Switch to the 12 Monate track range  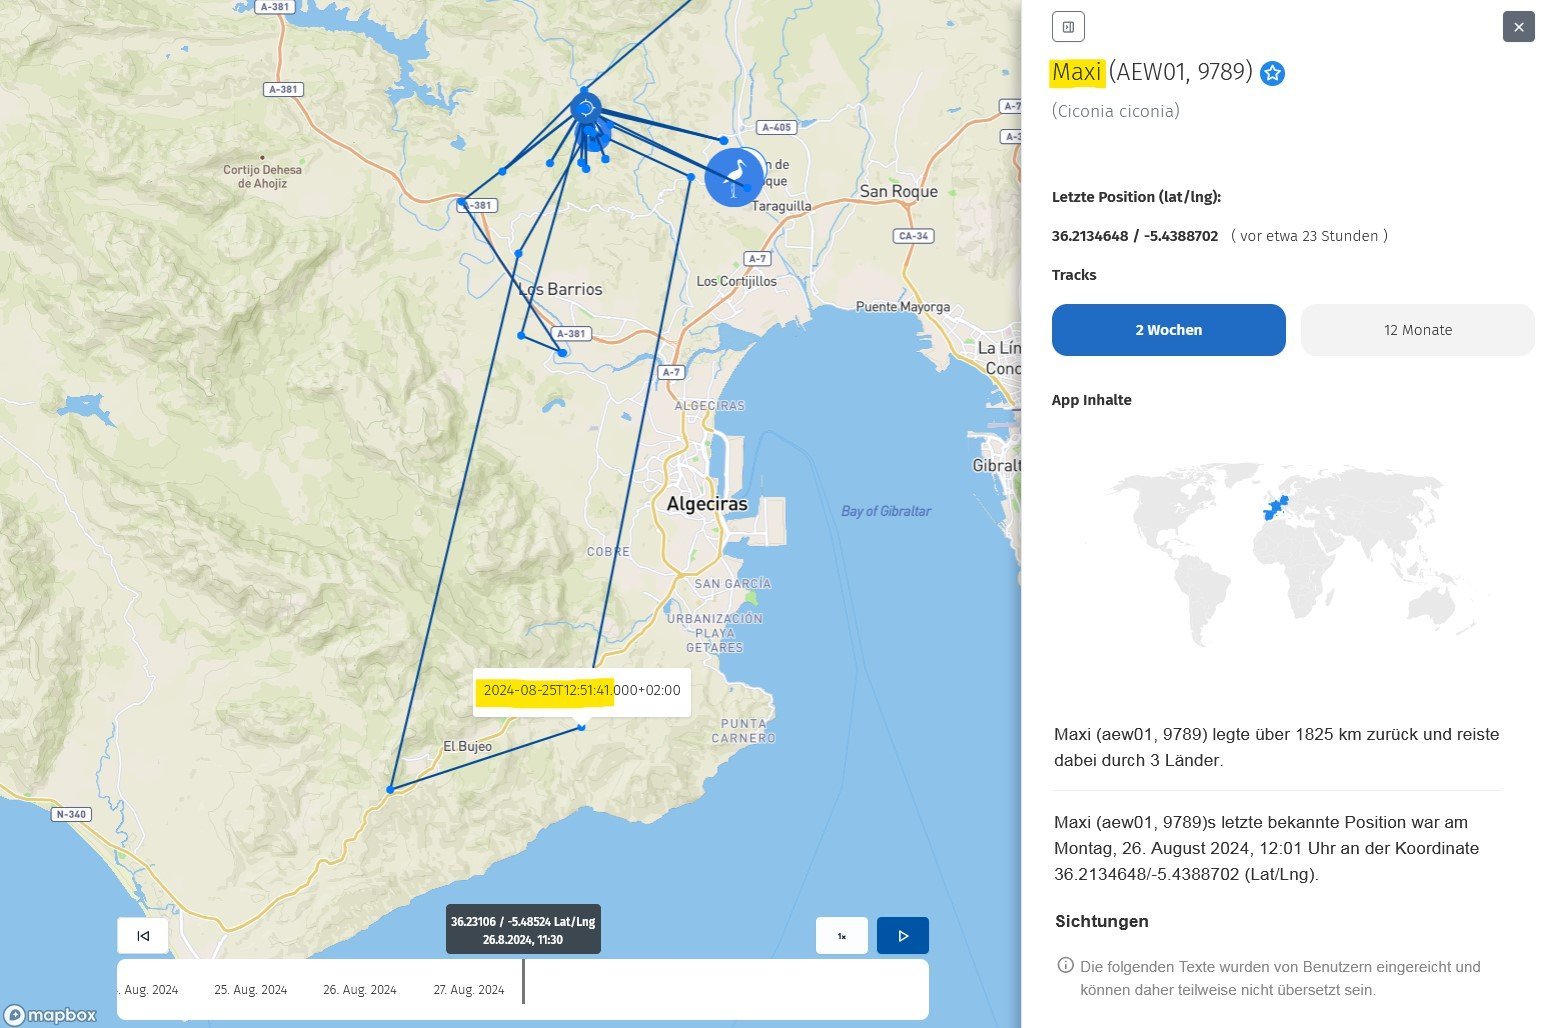(1417, 330)
